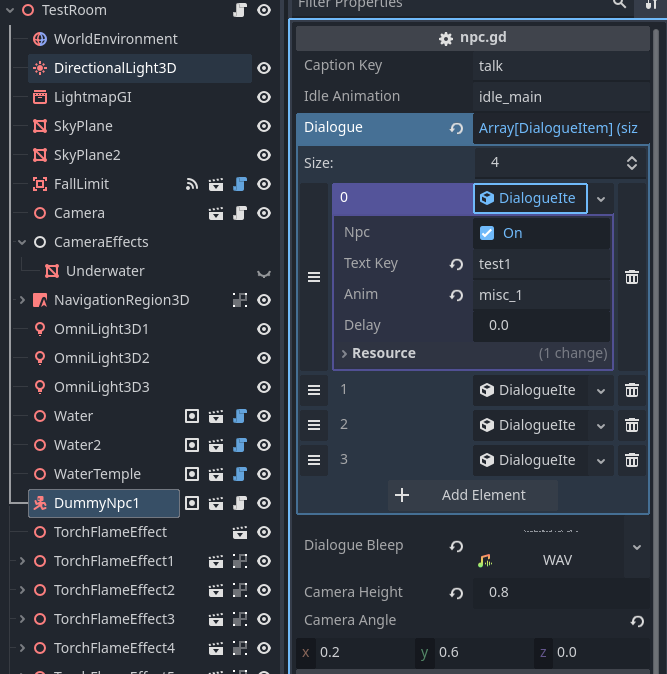Hide the DirectionalLight3D node

click(x=264, y=68)
